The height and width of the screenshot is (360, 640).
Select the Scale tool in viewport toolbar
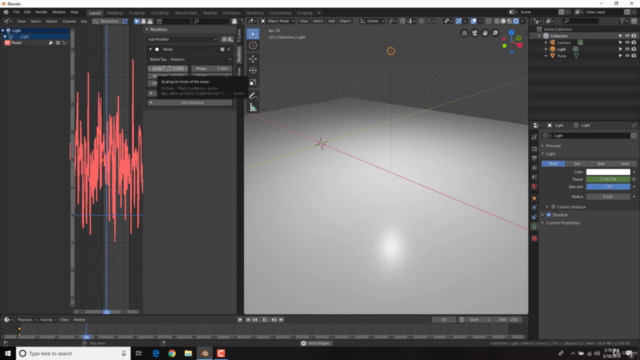253,82
